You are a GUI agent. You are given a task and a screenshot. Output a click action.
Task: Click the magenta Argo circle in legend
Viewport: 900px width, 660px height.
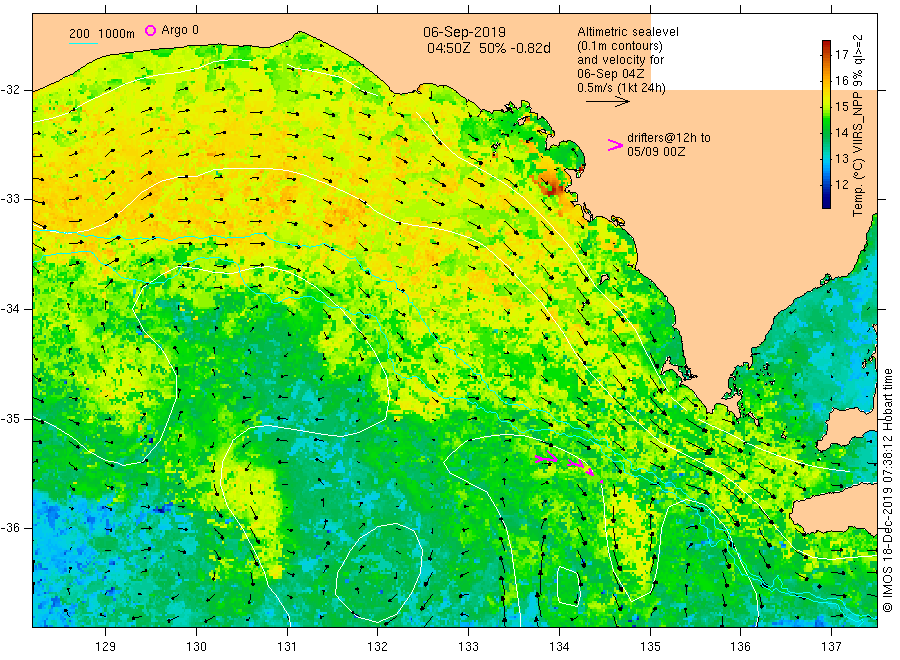pos(150,30)
